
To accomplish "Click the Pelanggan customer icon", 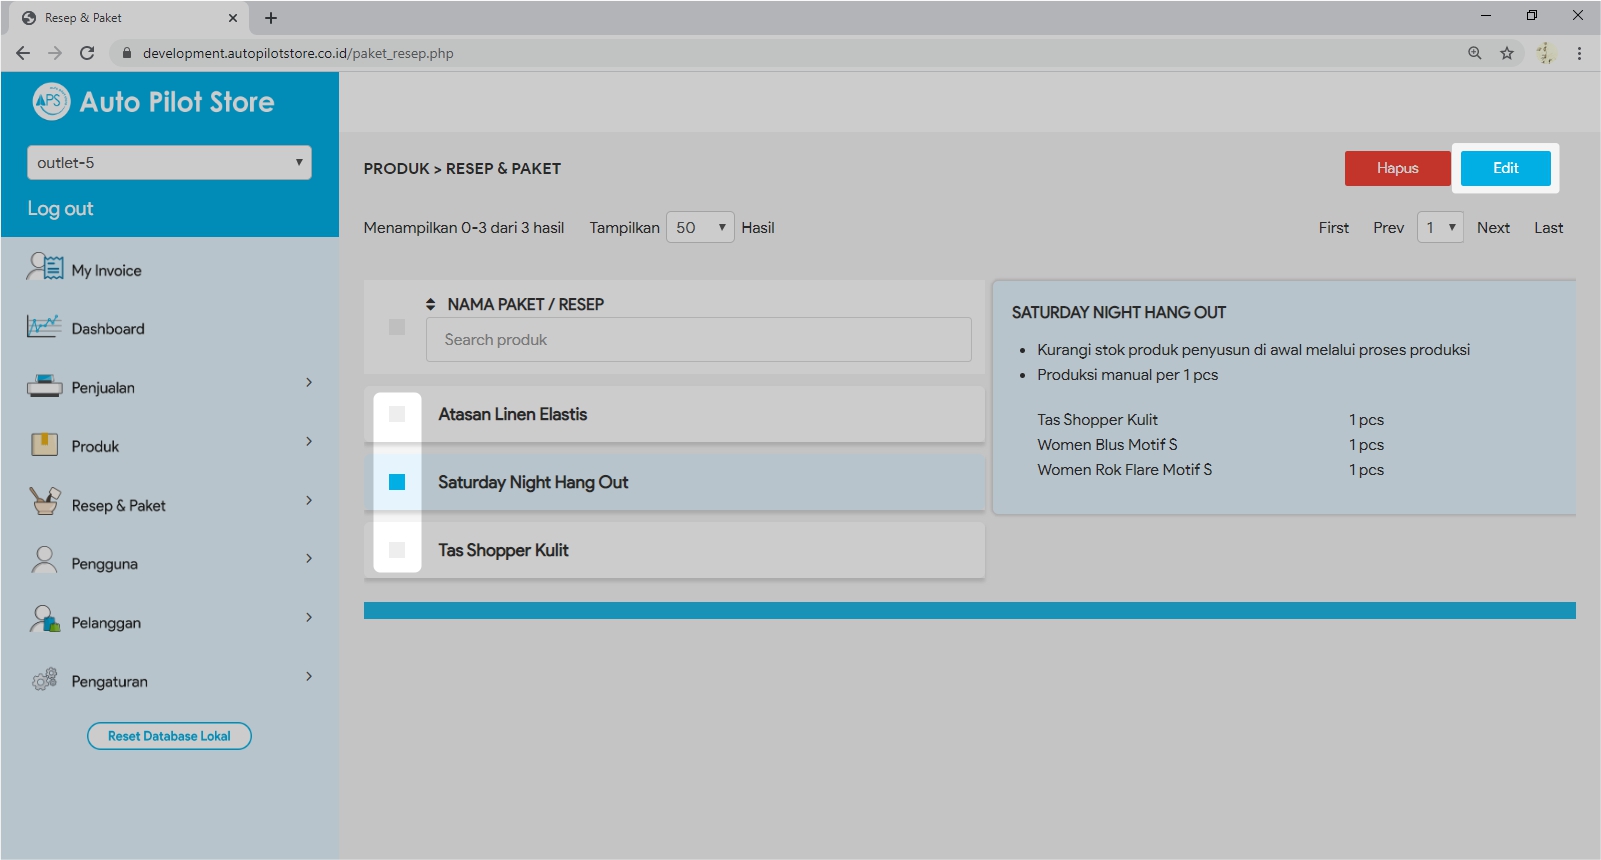I will 44,620.
